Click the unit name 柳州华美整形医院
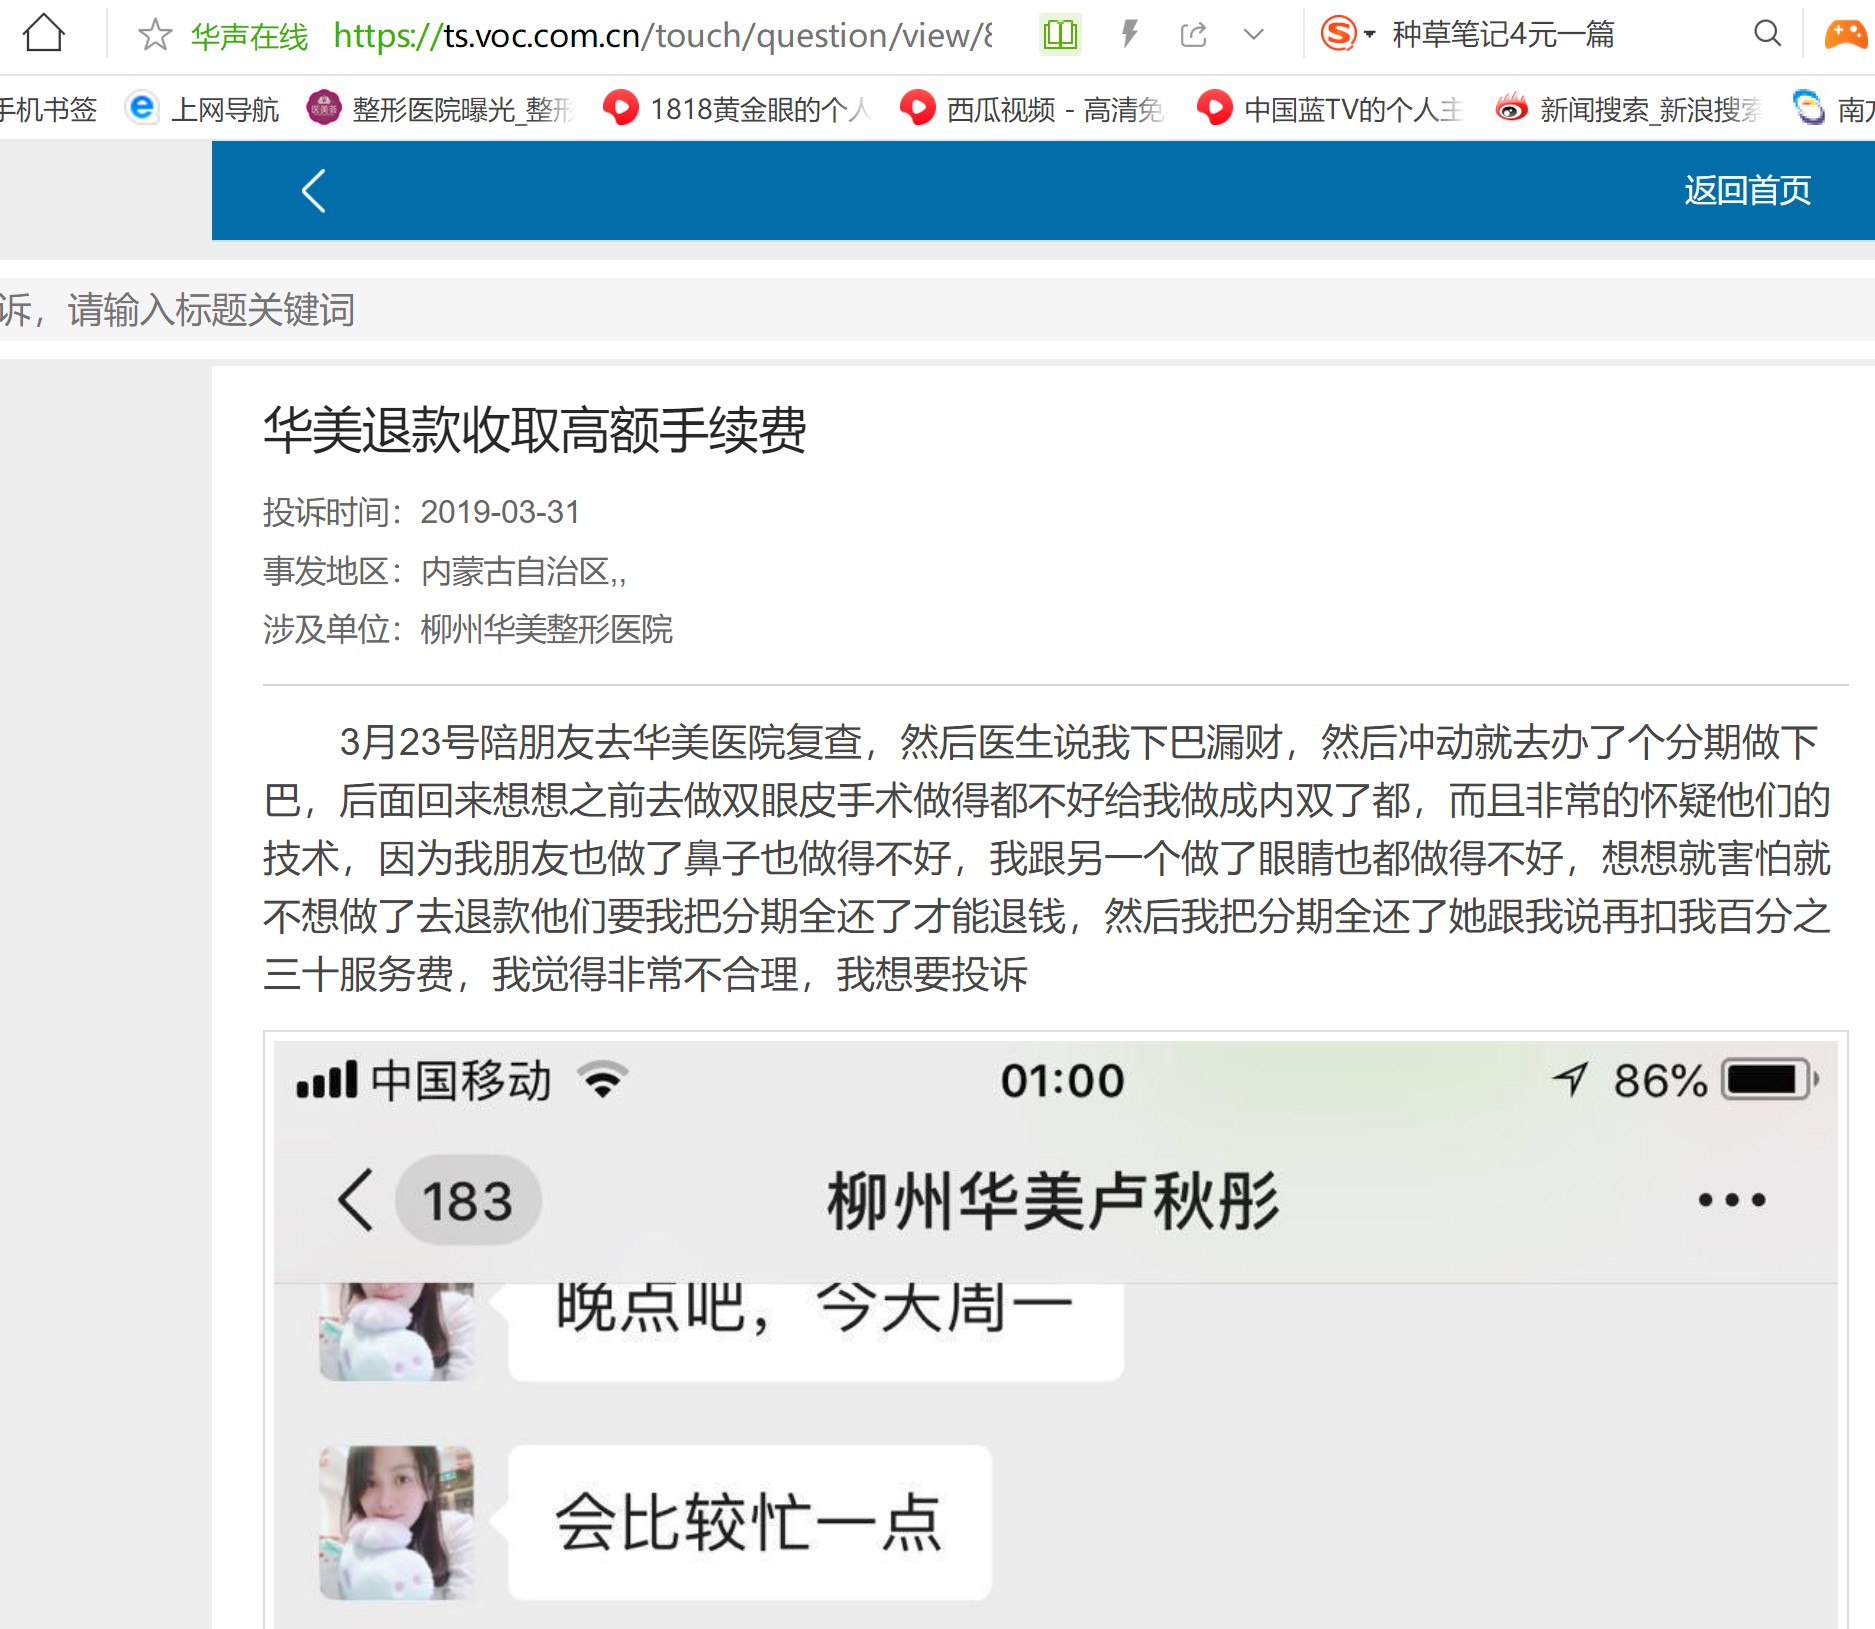The width and height of the screenshot is (1875, 1629). [x=547, y=629]
